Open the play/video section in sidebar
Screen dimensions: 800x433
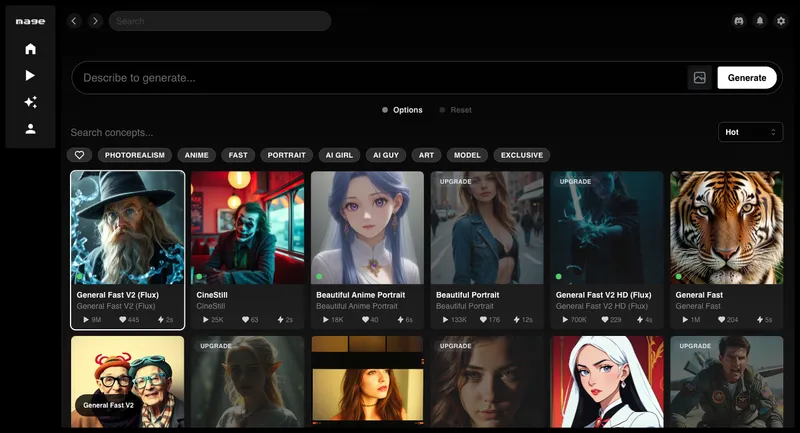point(30,75)
